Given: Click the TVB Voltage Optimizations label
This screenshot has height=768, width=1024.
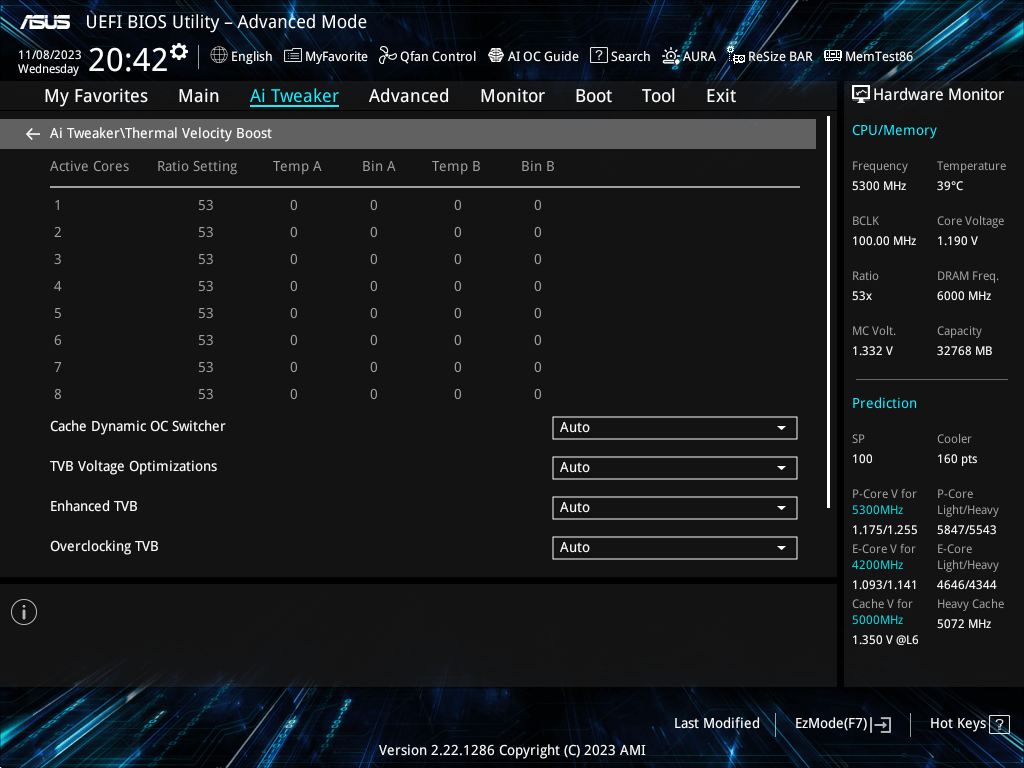Looking at the screenshot, I should coord(134,466).
